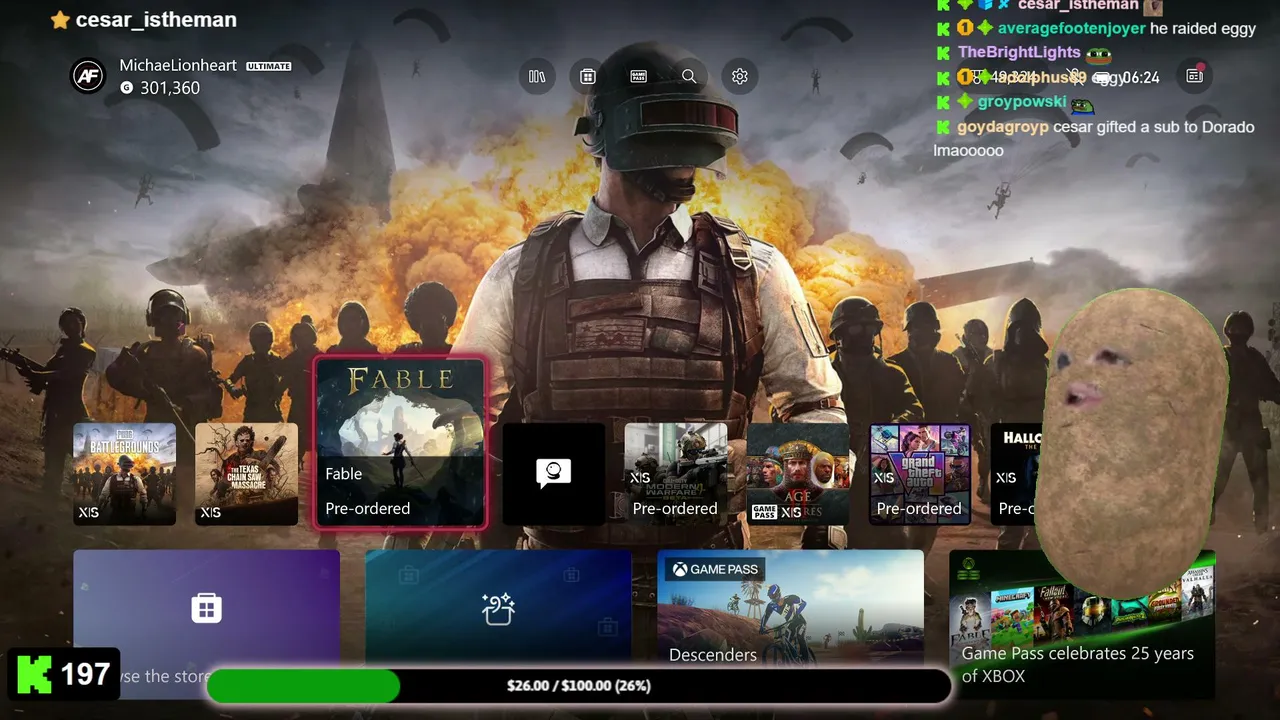Click the MichaeLionheart gamertag
The width and height of the screenshot is (1280, 720).
[x=178, y=65]
